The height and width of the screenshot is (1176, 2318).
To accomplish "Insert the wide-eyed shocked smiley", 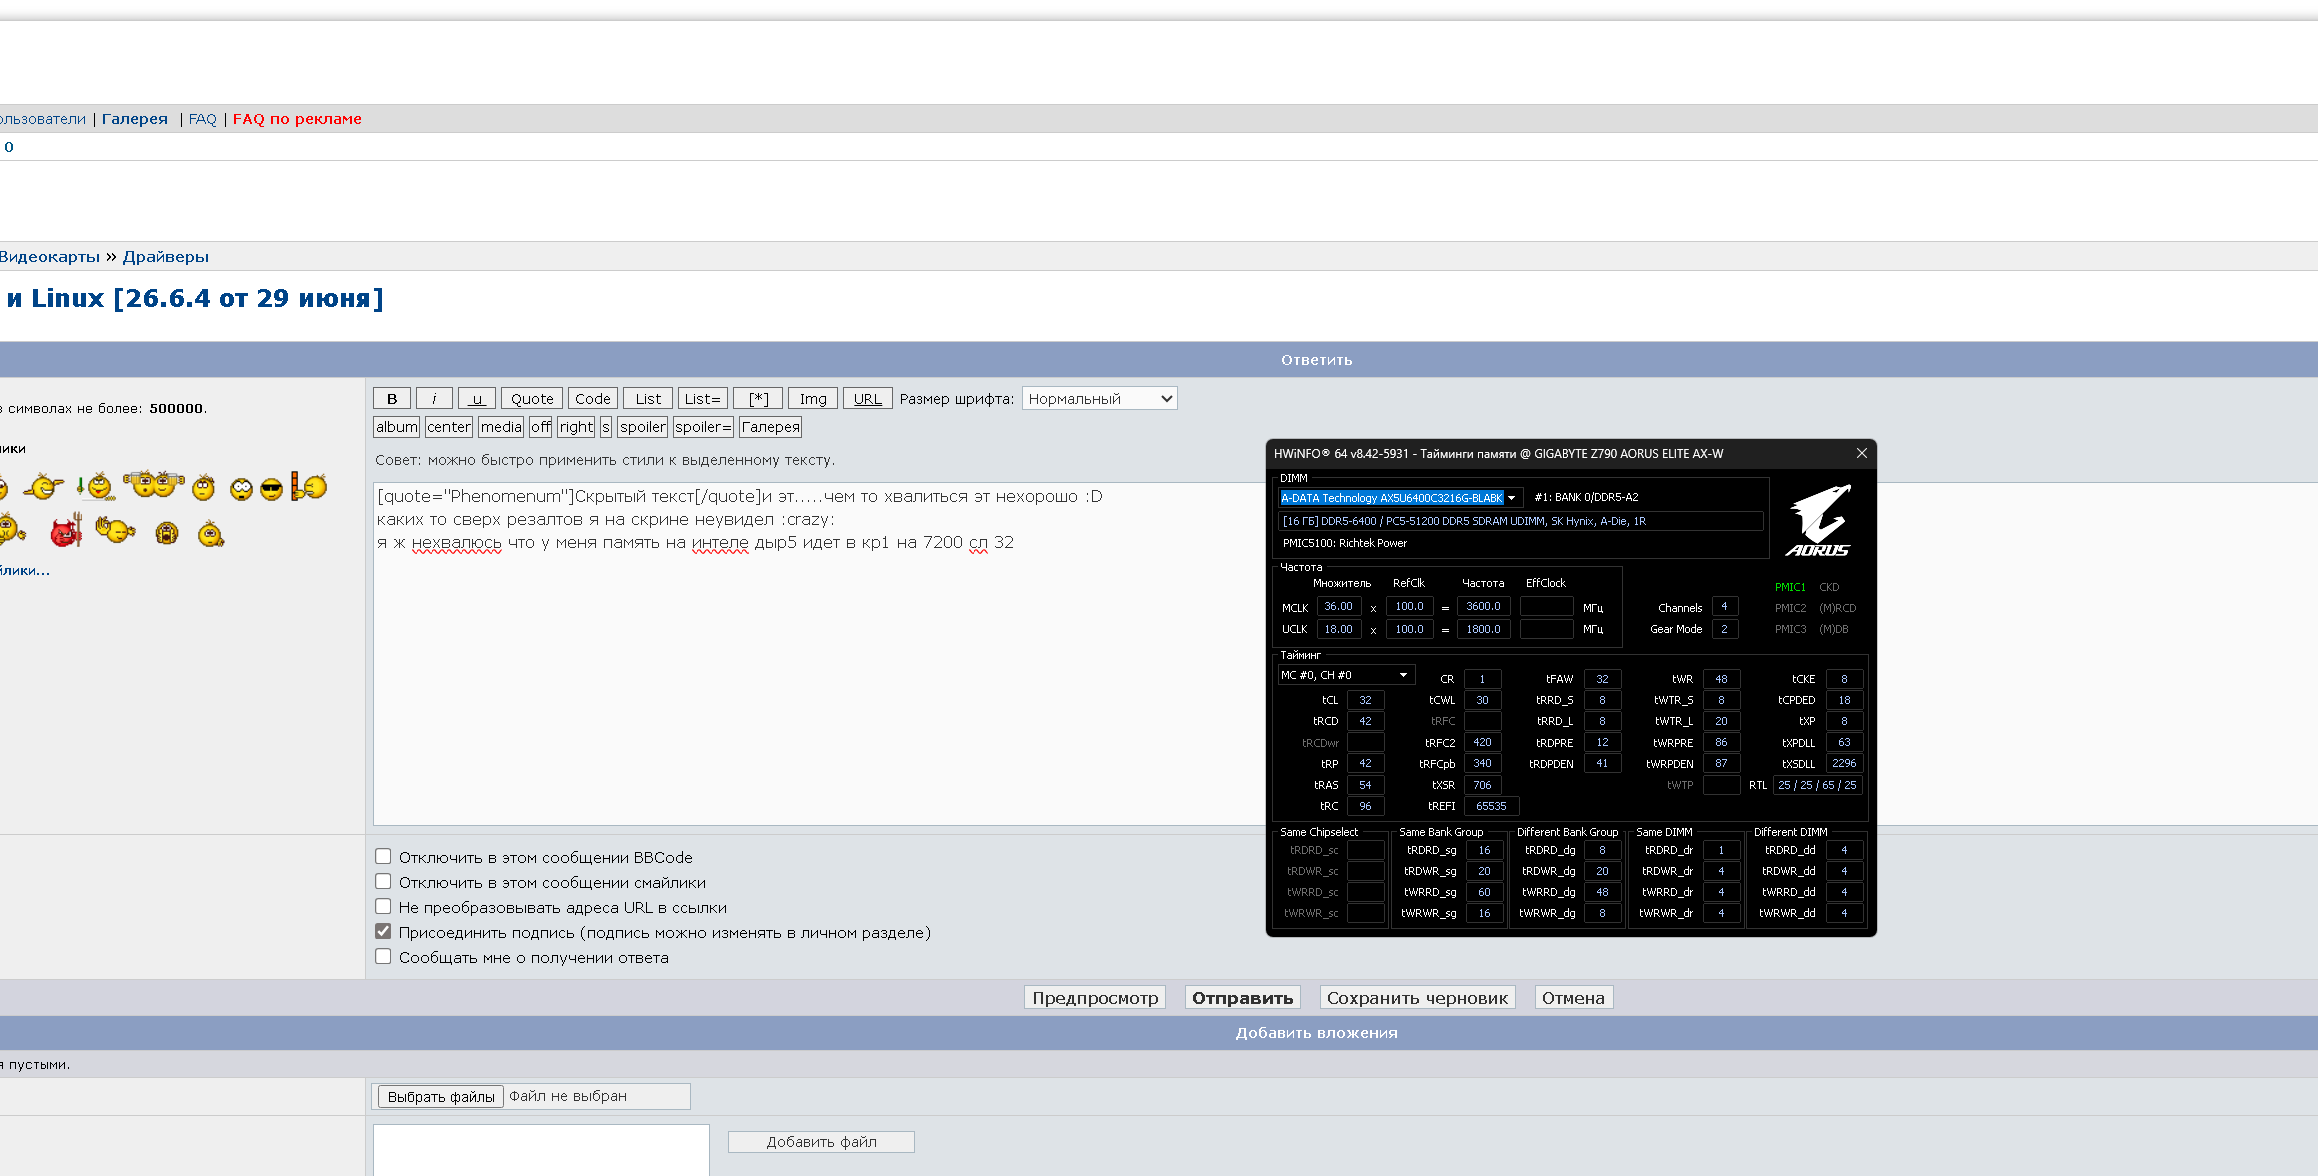I will (x=241, y=489).
